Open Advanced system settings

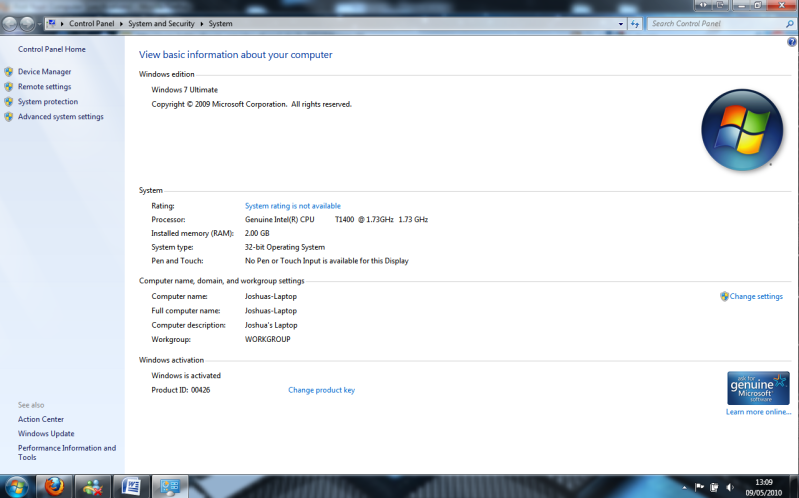coord(60,117)
